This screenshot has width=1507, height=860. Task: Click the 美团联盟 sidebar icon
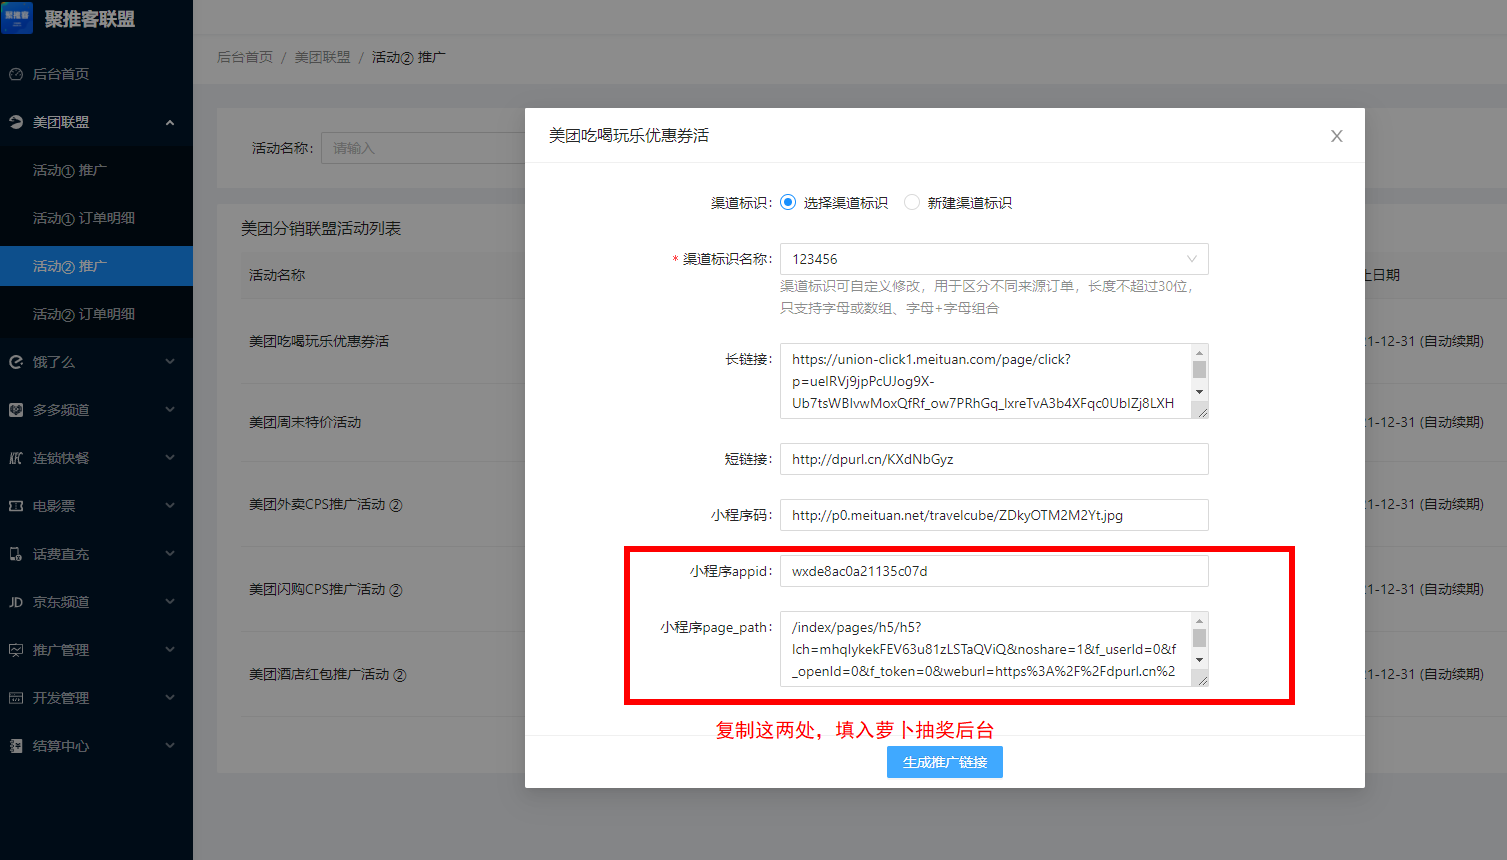[x=16, y=122]
